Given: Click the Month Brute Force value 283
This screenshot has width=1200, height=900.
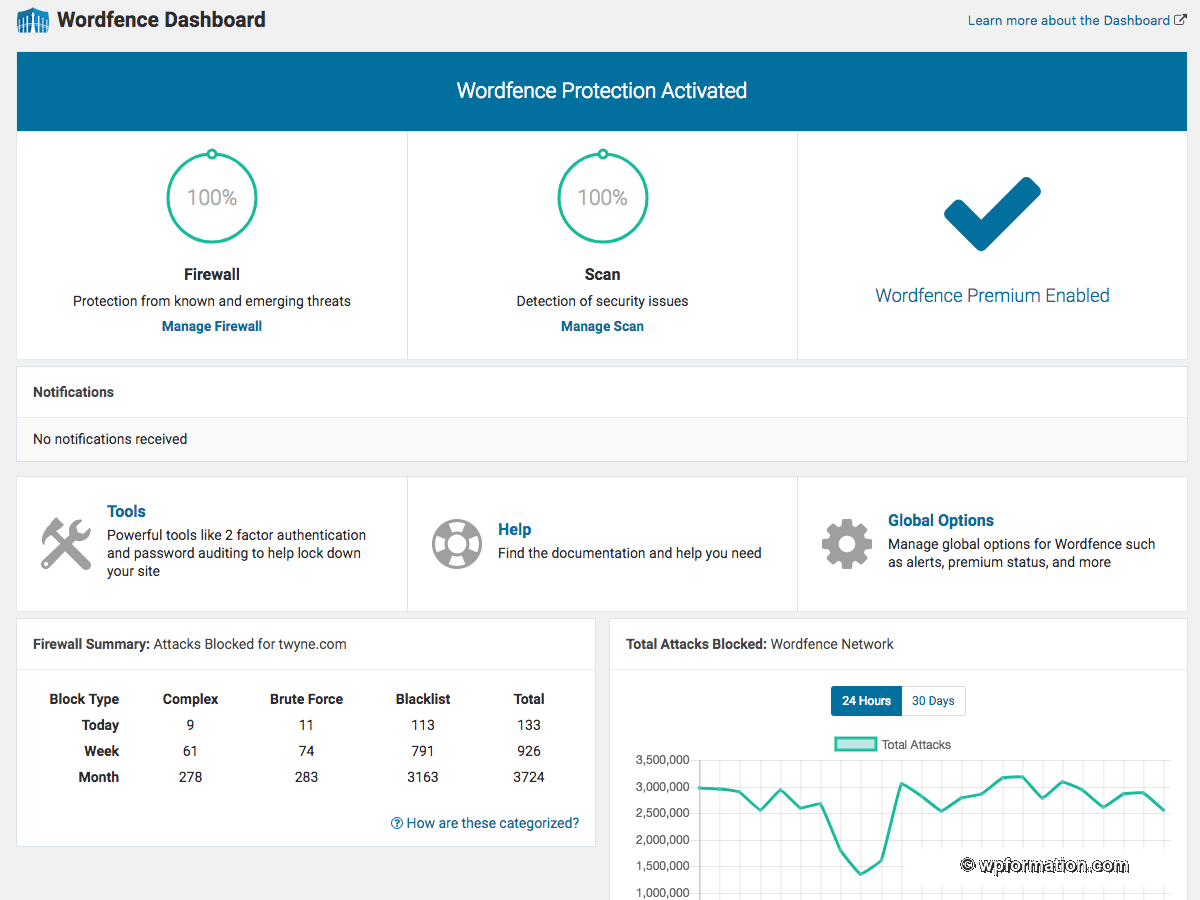Looking at the screenshot, I should 306,777.
